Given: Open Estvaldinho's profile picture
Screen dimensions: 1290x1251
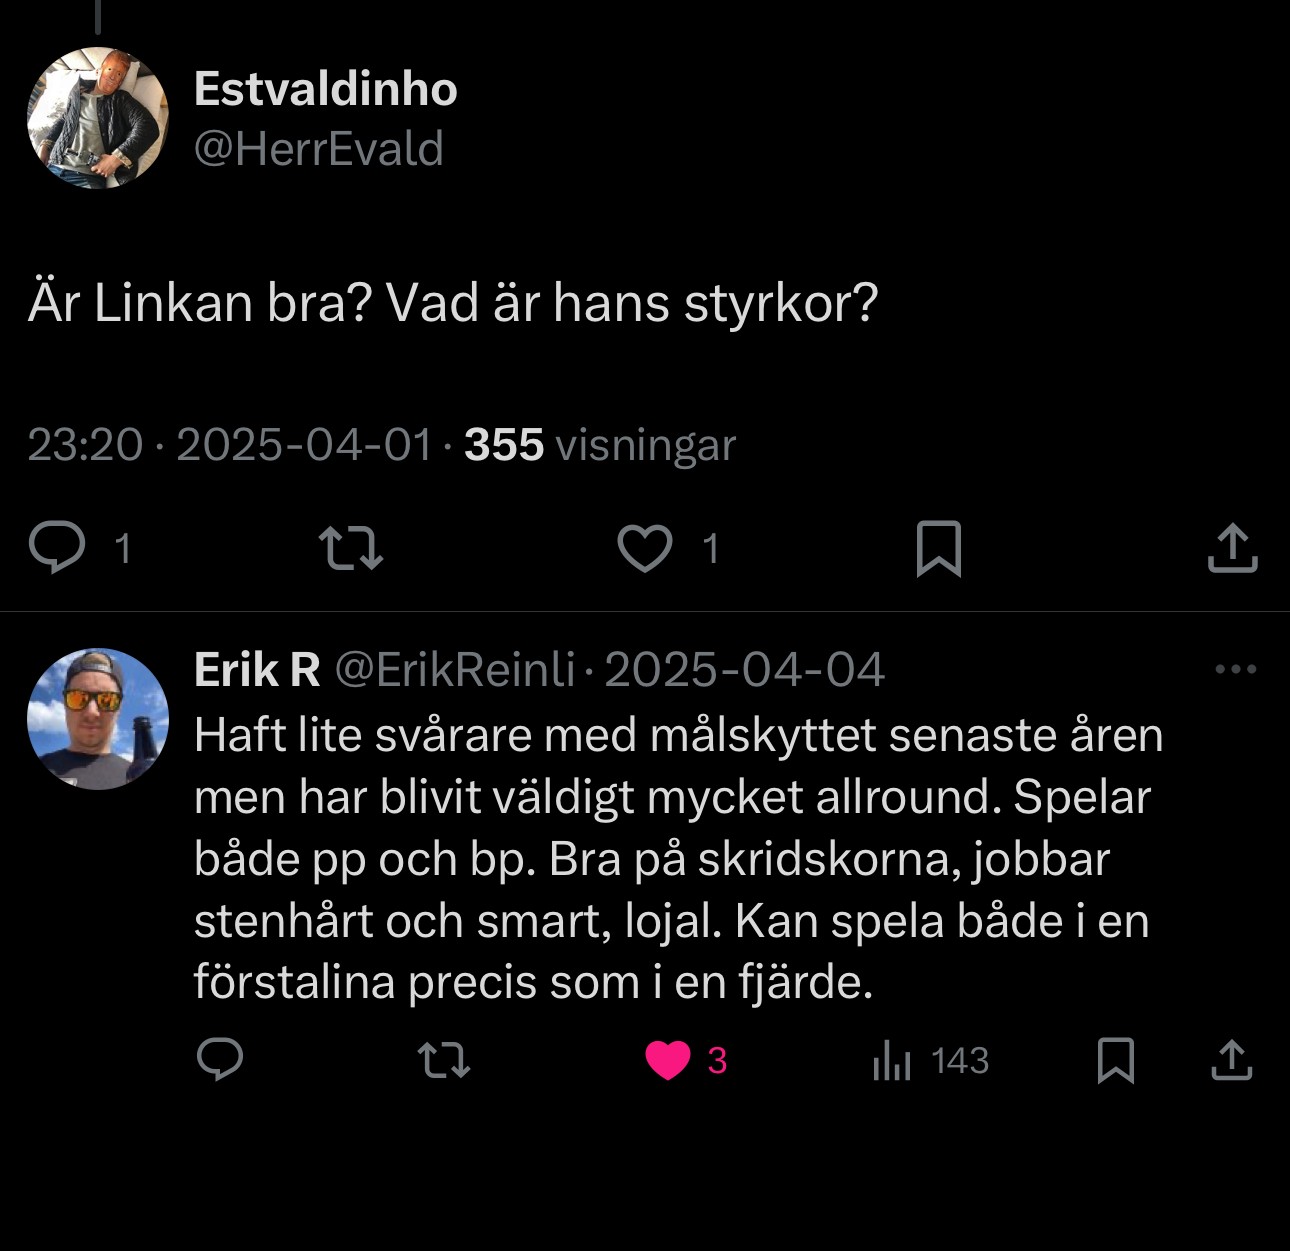Looking at the screenshot, I should [x=98, y=118].
